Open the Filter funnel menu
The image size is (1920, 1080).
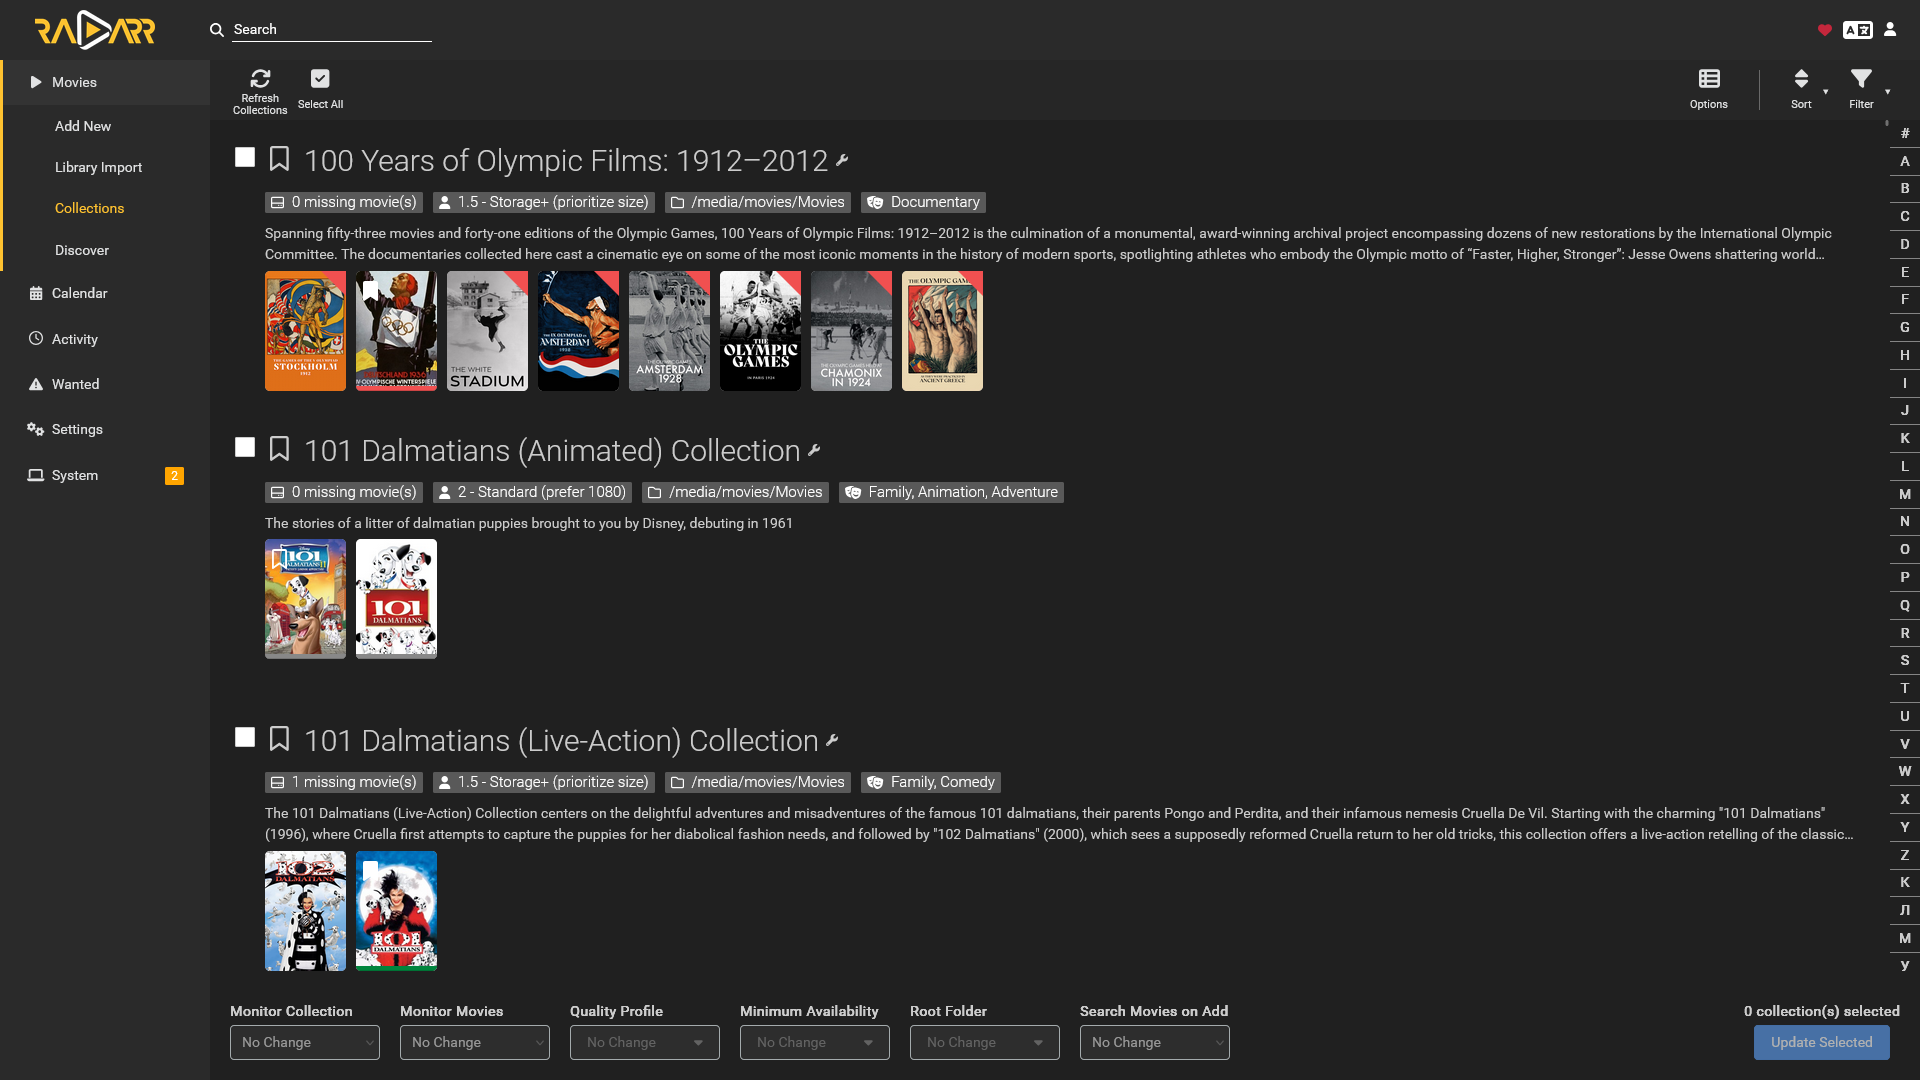1861,79
